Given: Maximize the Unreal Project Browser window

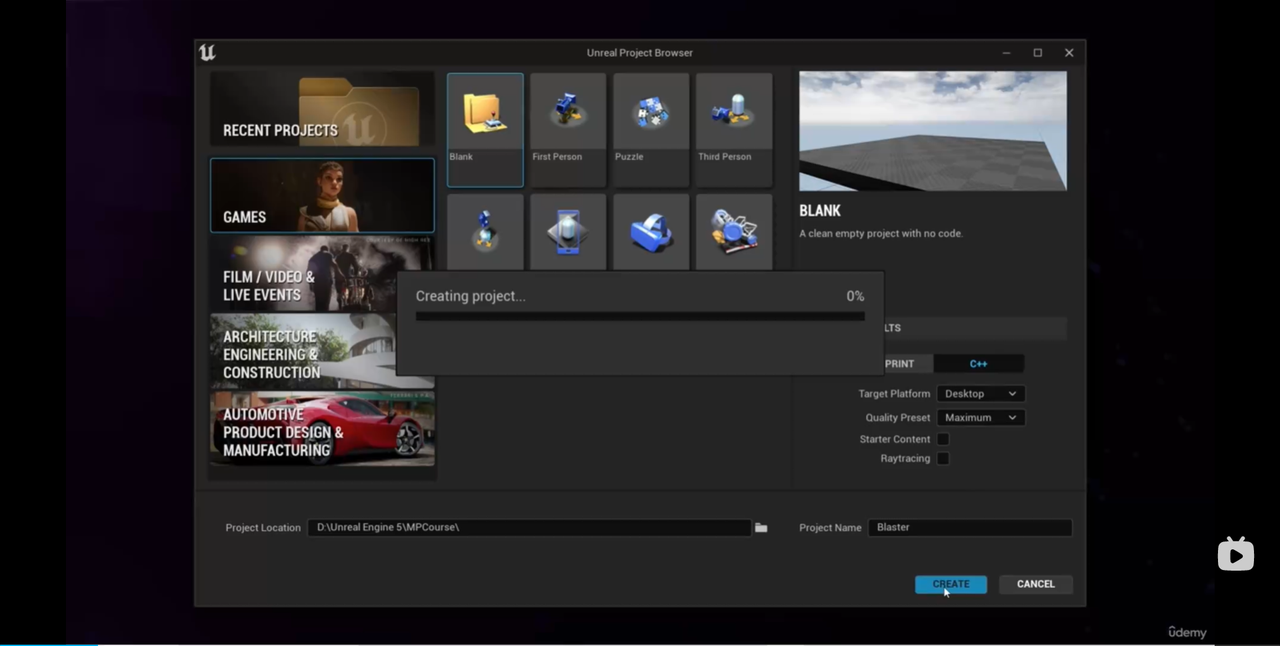Looking at the screenshot, I should pyautogui.click(x=1038, y=53).
